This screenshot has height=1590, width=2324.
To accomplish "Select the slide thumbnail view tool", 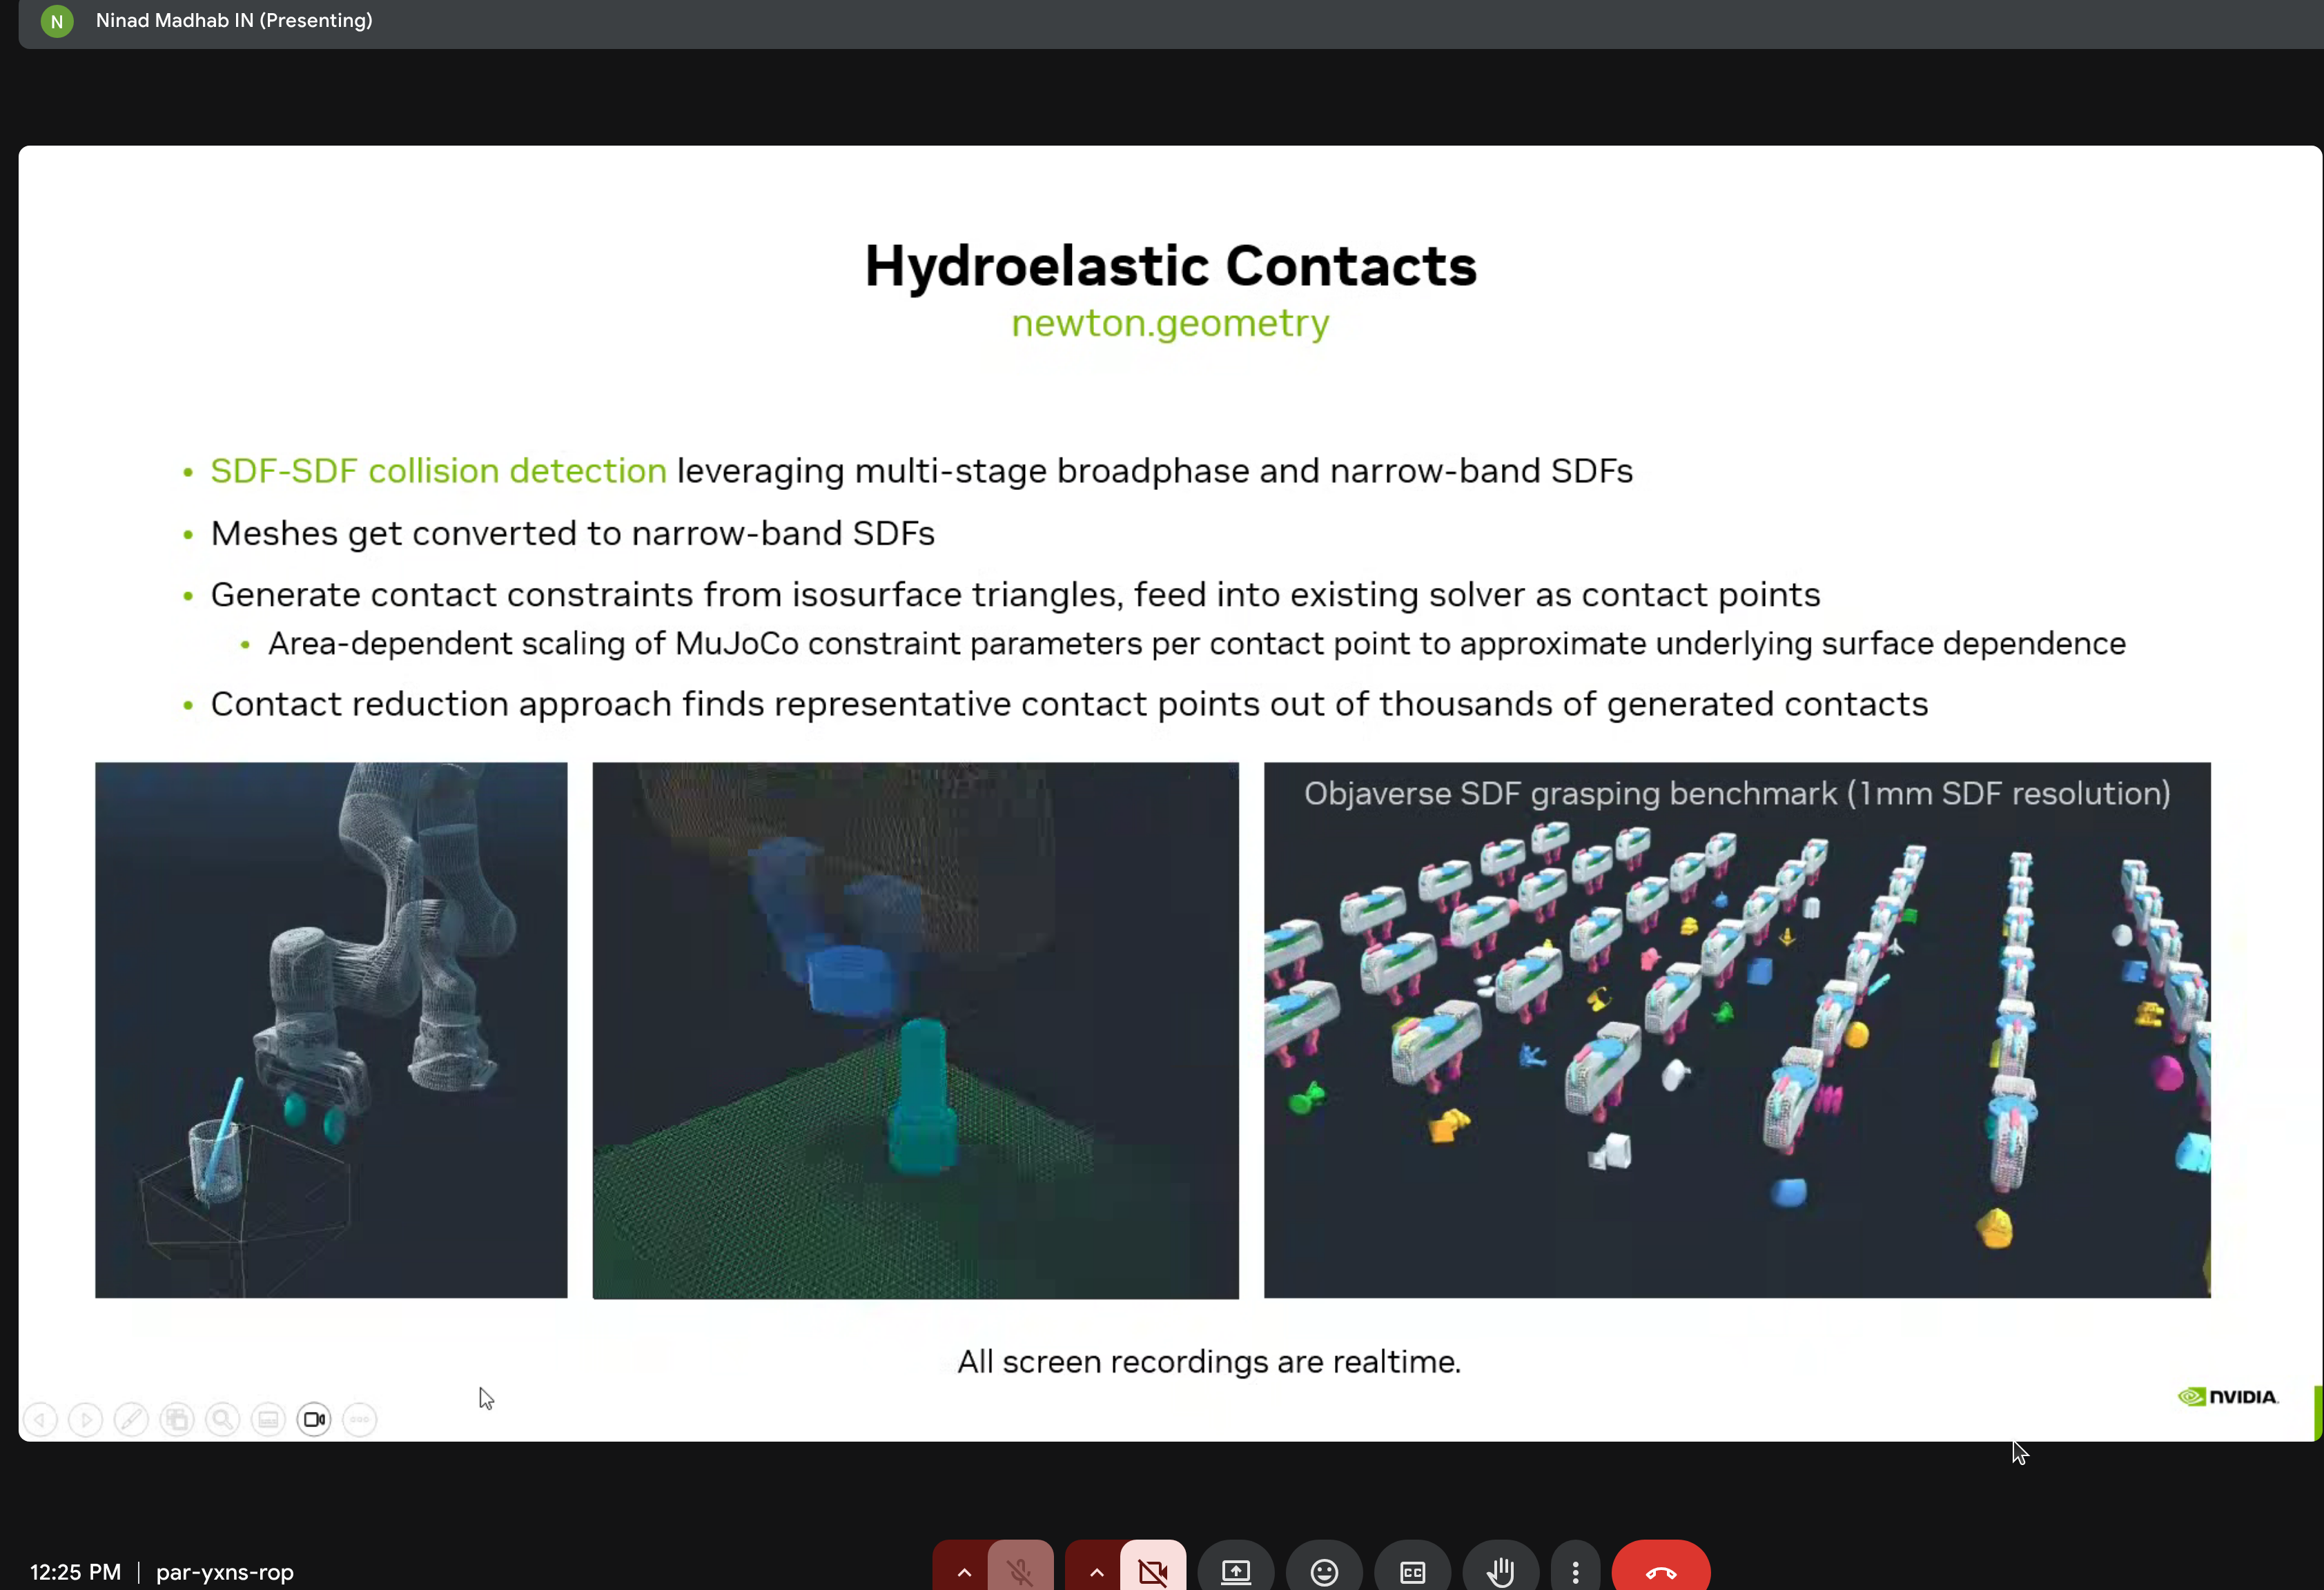I will click(x=268, y=1419).
